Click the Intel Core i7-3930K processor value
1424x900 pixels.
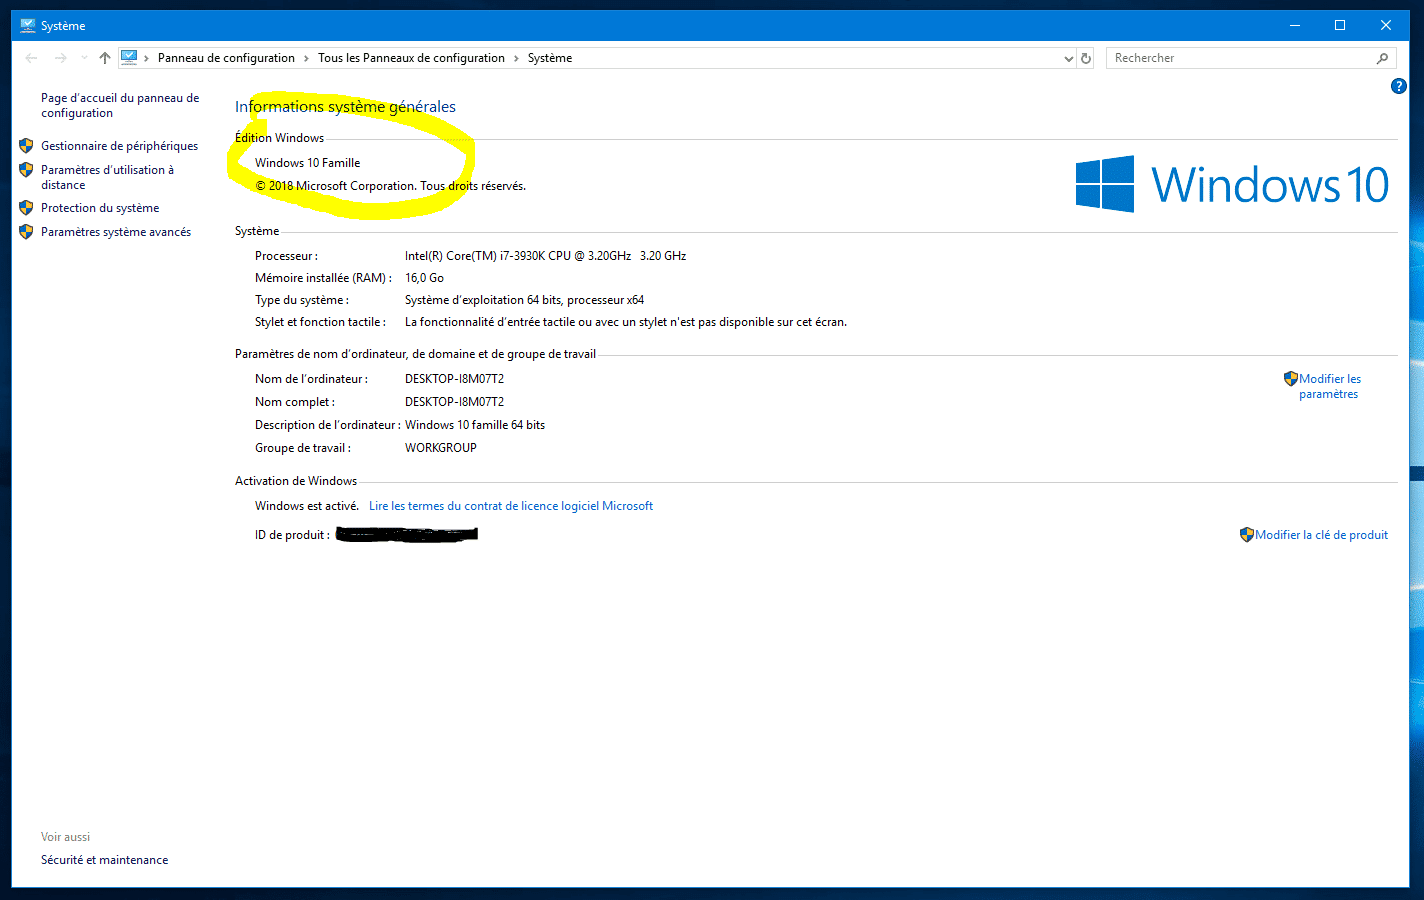pyautogui.click(x=545, y=256)
